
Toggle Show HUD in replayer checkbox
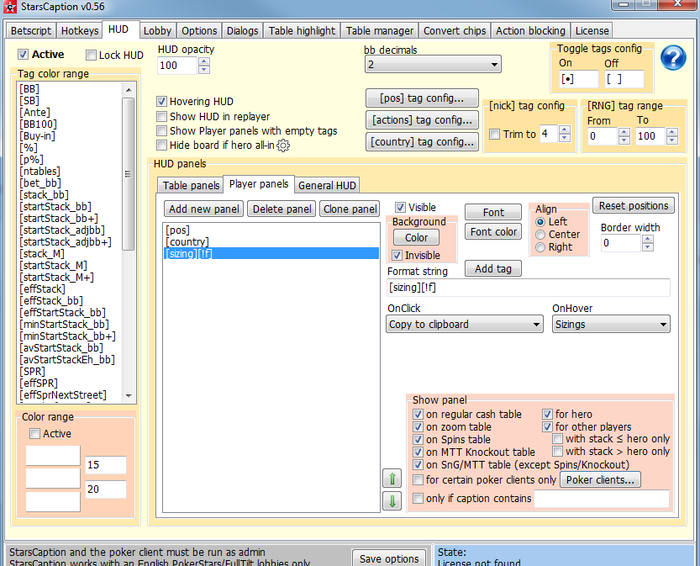163,116
